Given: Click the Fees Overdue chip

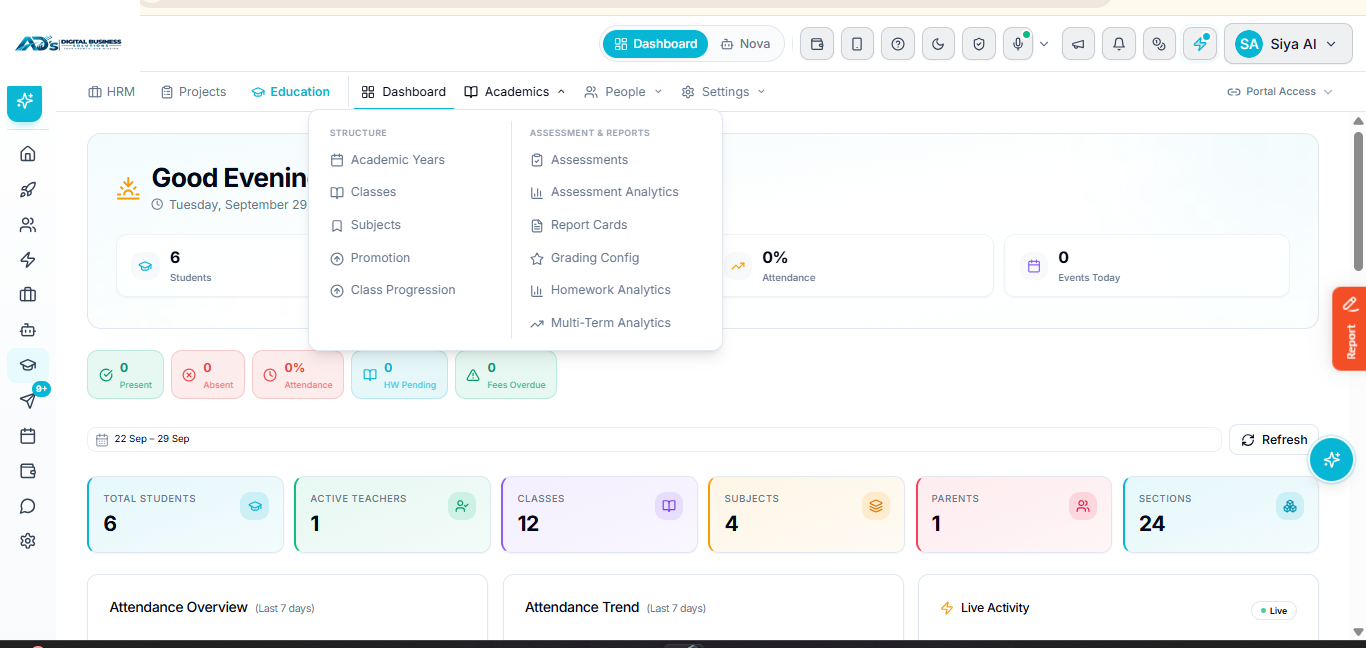Looking at the screenshot, I should click(506, 375).
